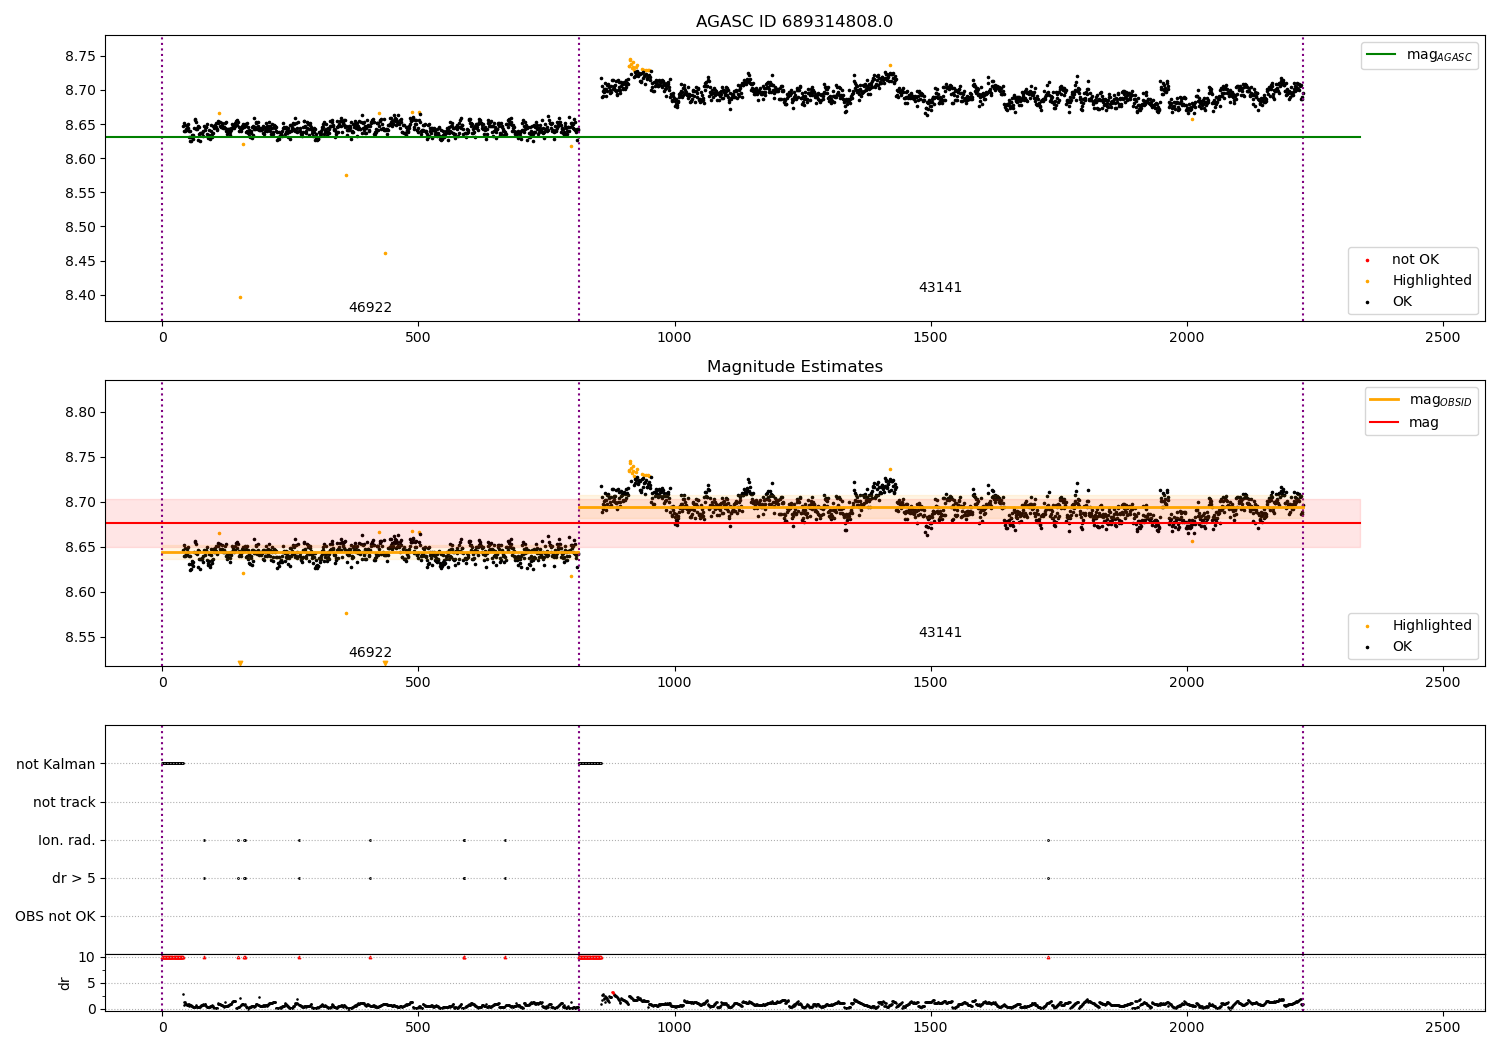Click the orange outlier point near 8.46 in top plot
This screenshot has height=1050, width=1500.
[x=385, y=253]
